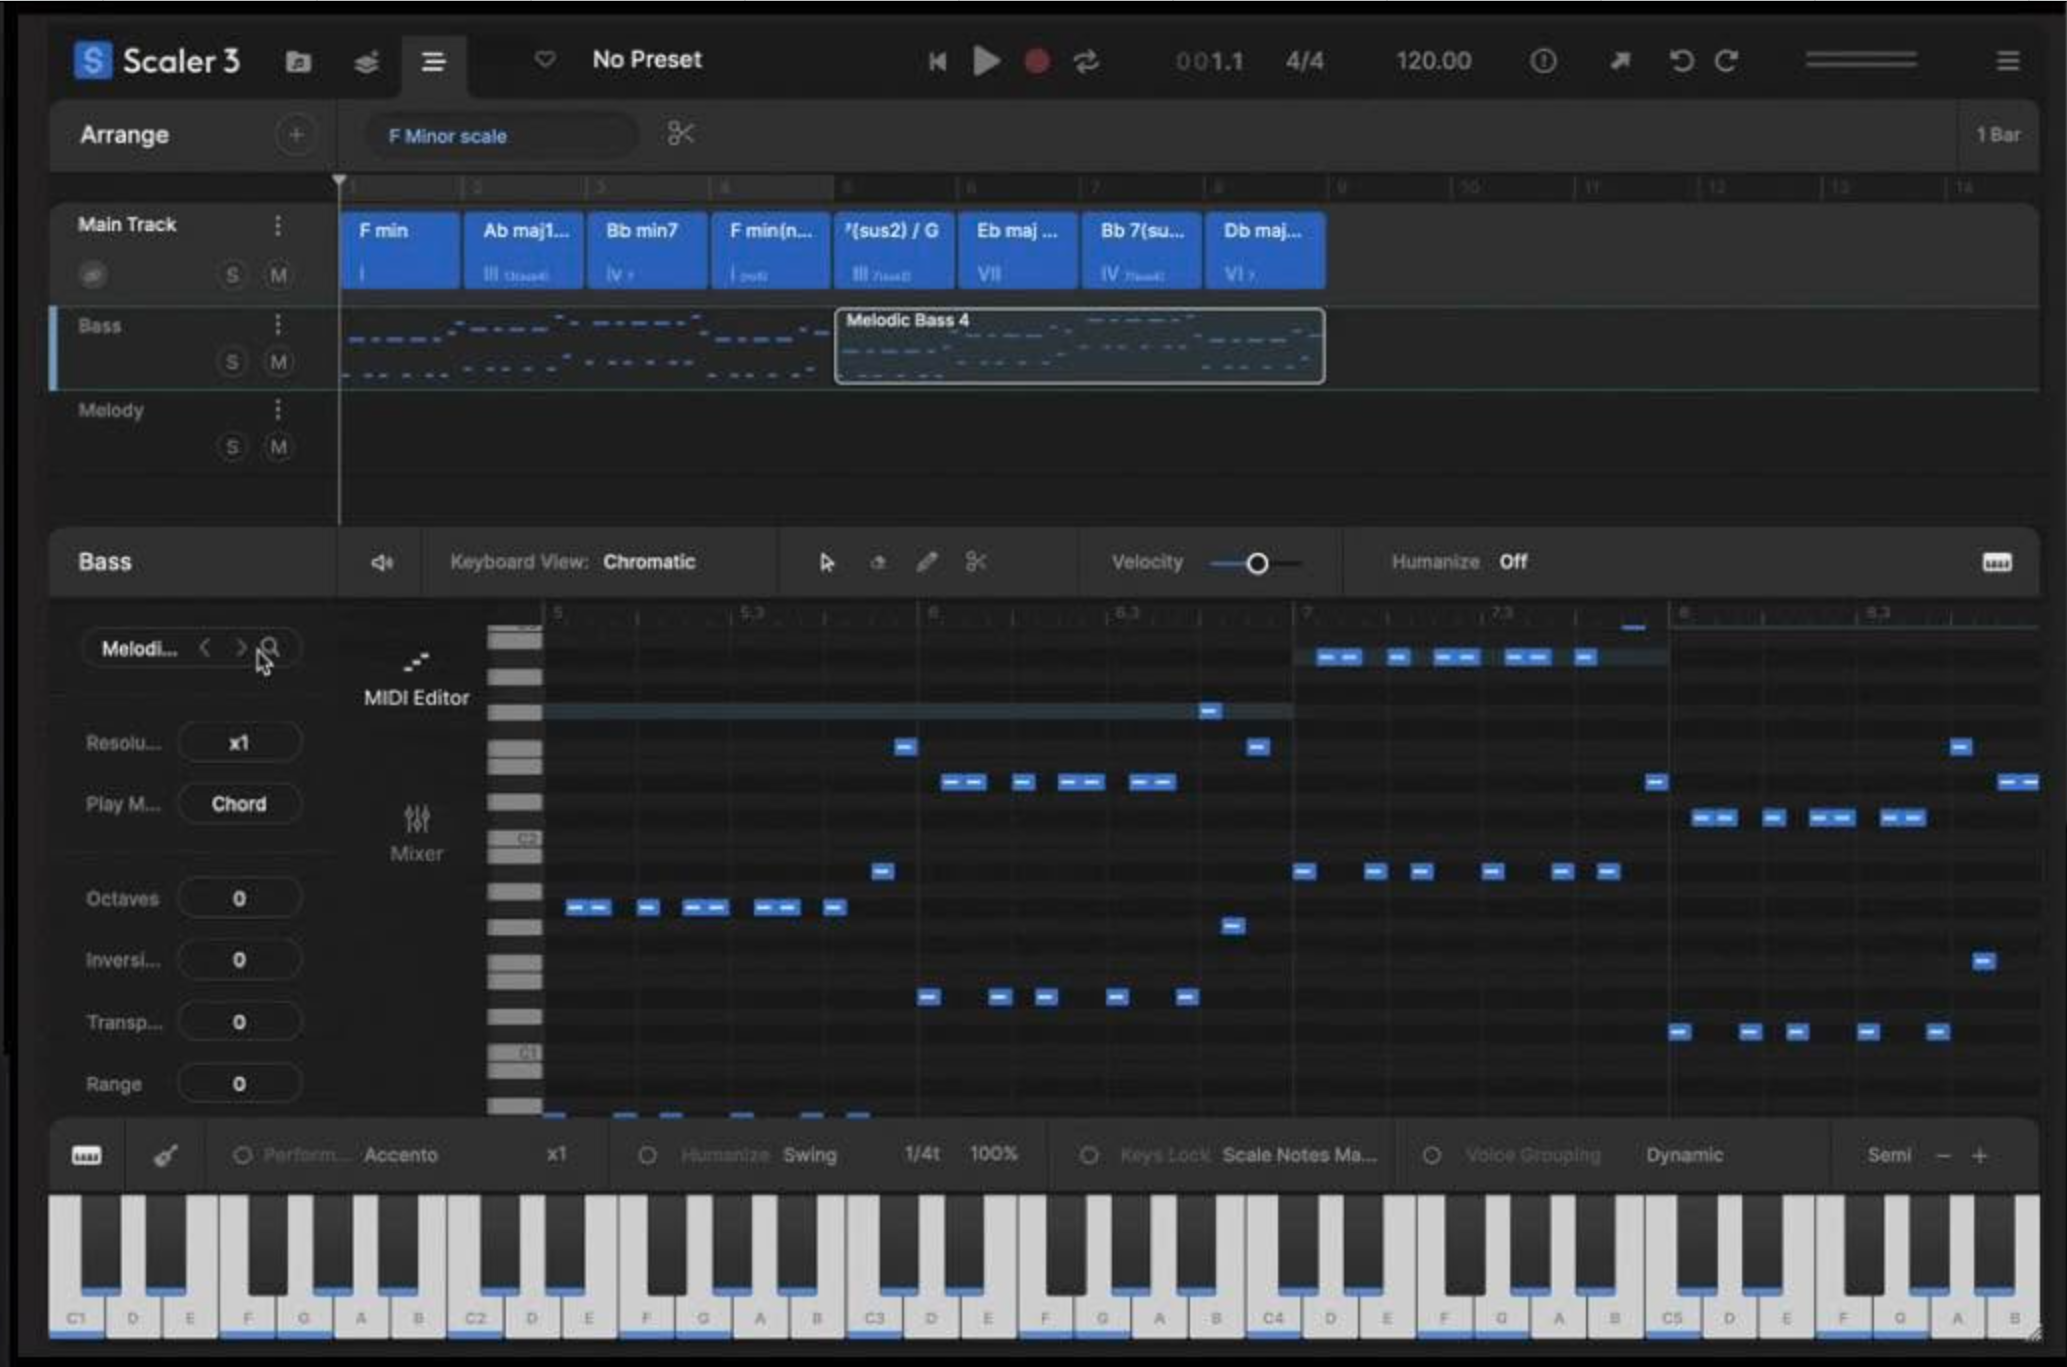Click the Range value field

click(239, 1084)
